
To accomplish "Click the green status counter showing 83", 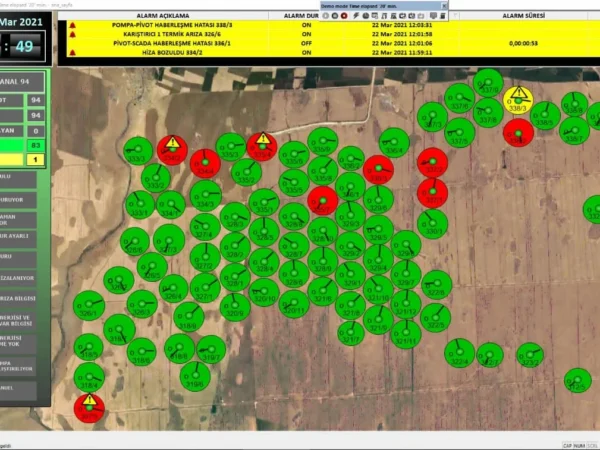I will pos(37,145).
